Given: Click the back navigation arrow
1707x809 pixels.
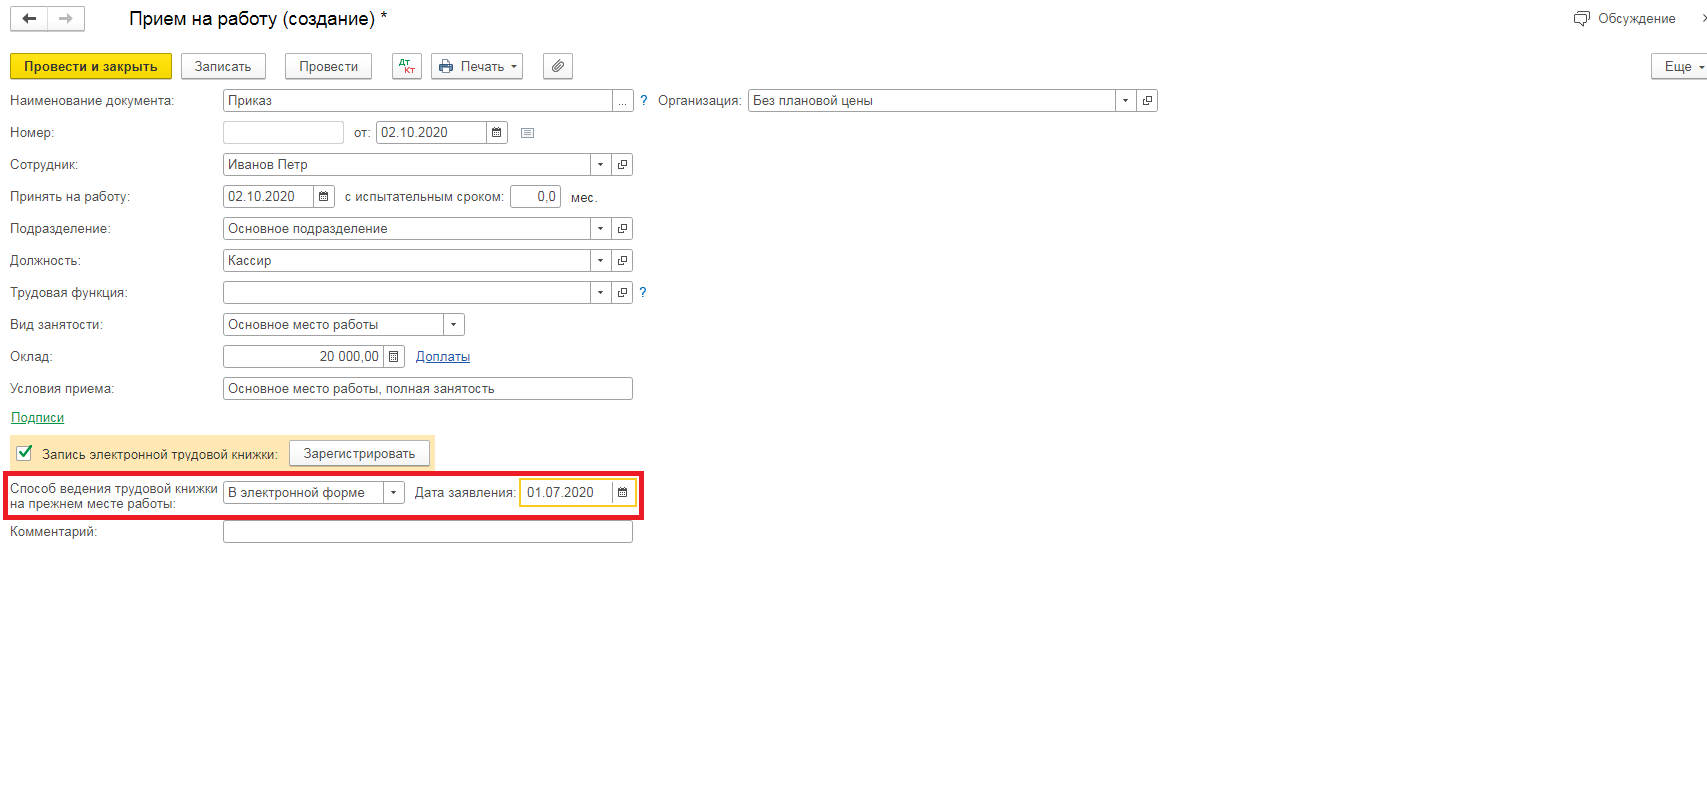Looking at the screenshot, I should tap(29, 19).
